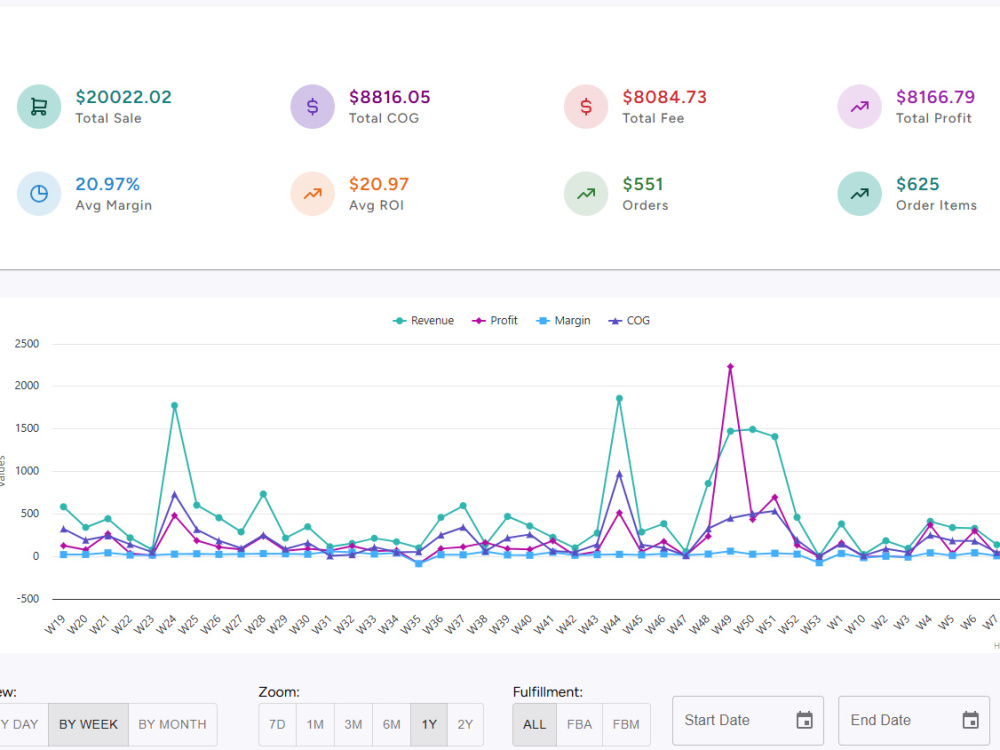
Task: Click the $8084.73 Total Fee value
Action: [x=665, y=97]
